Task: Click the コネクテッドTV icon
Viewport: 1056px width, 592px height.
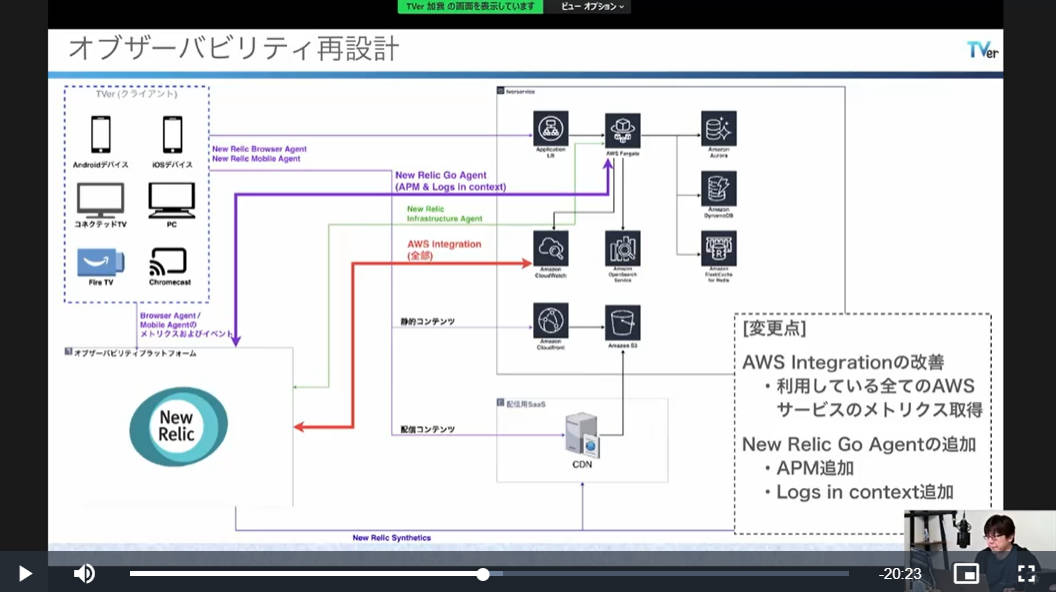Action: [100, 199]
